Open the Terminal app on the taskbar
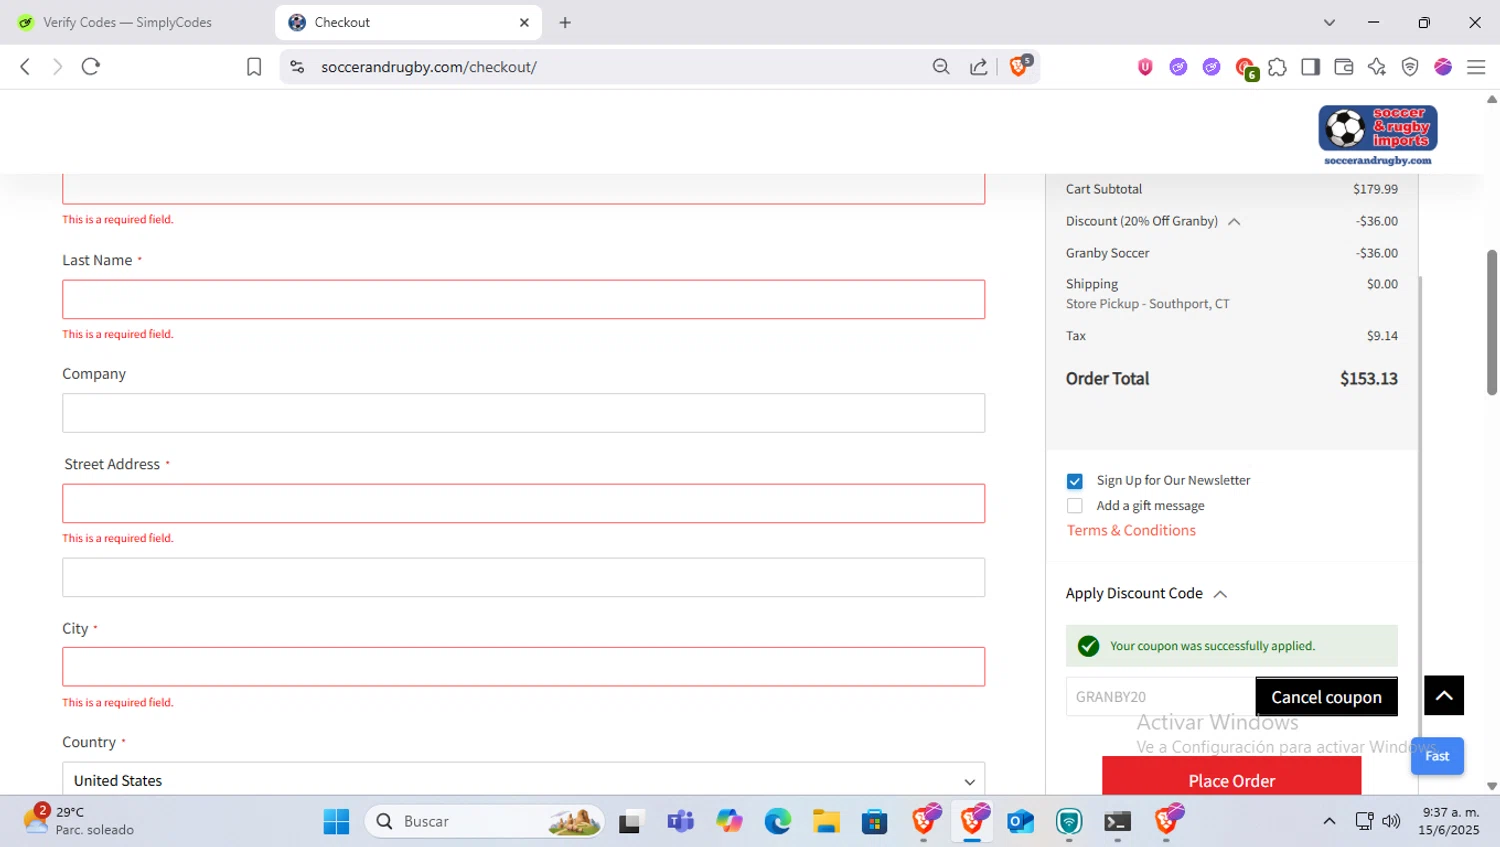The image size is (1500, 847). point(1118,821)
